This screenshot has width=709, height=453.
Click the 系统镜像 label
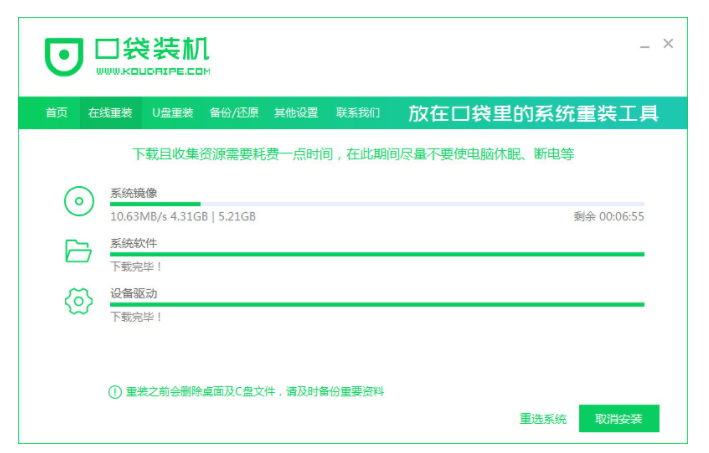134,193
